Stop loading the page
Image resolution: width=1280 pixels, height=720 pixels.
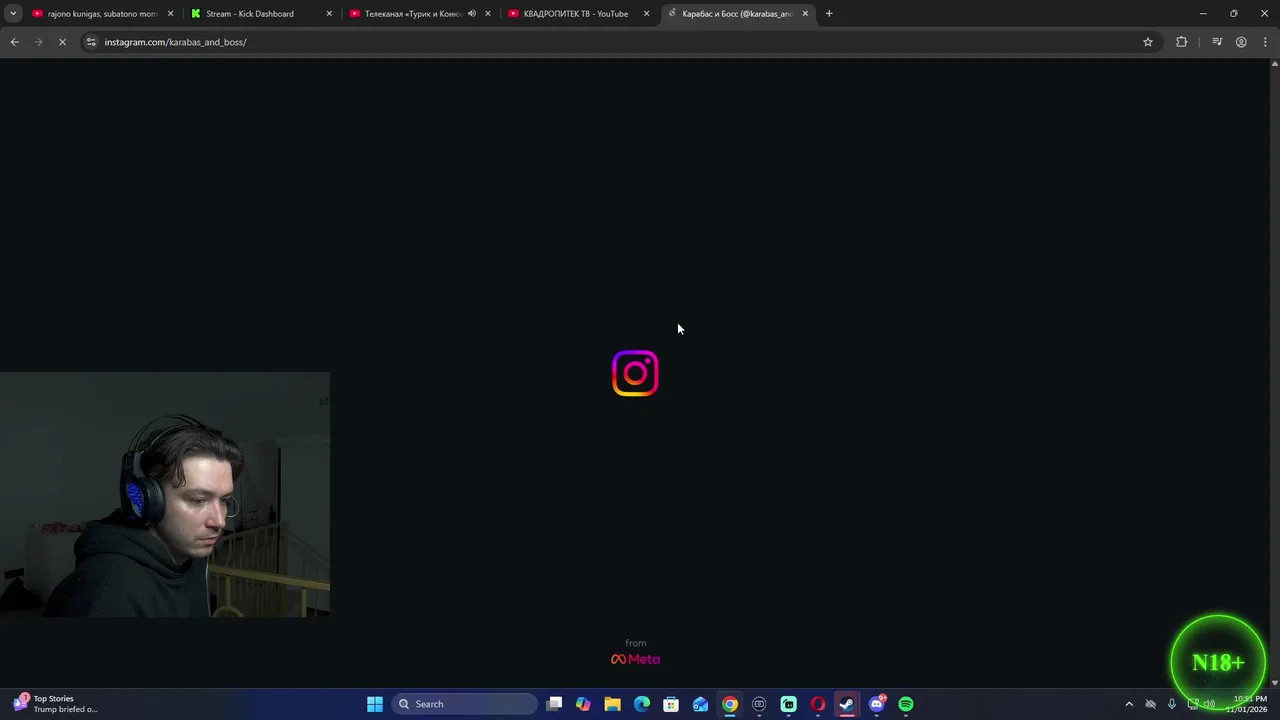pos(62,42)
